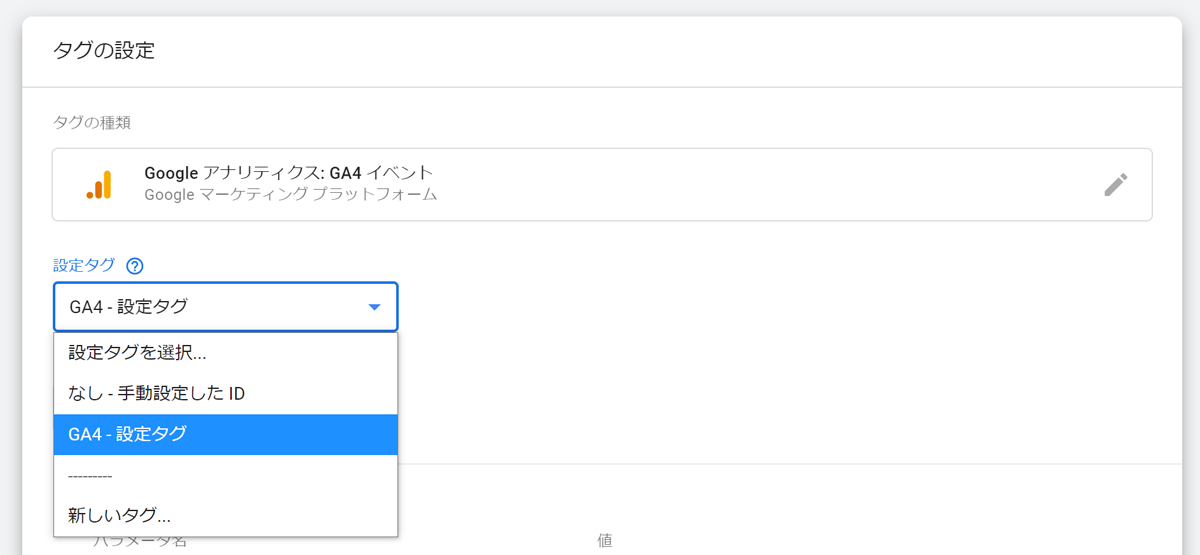Click the 値 column header
Image resolution: width=1200 pixels, height=555 pixels.
[605, 541]
